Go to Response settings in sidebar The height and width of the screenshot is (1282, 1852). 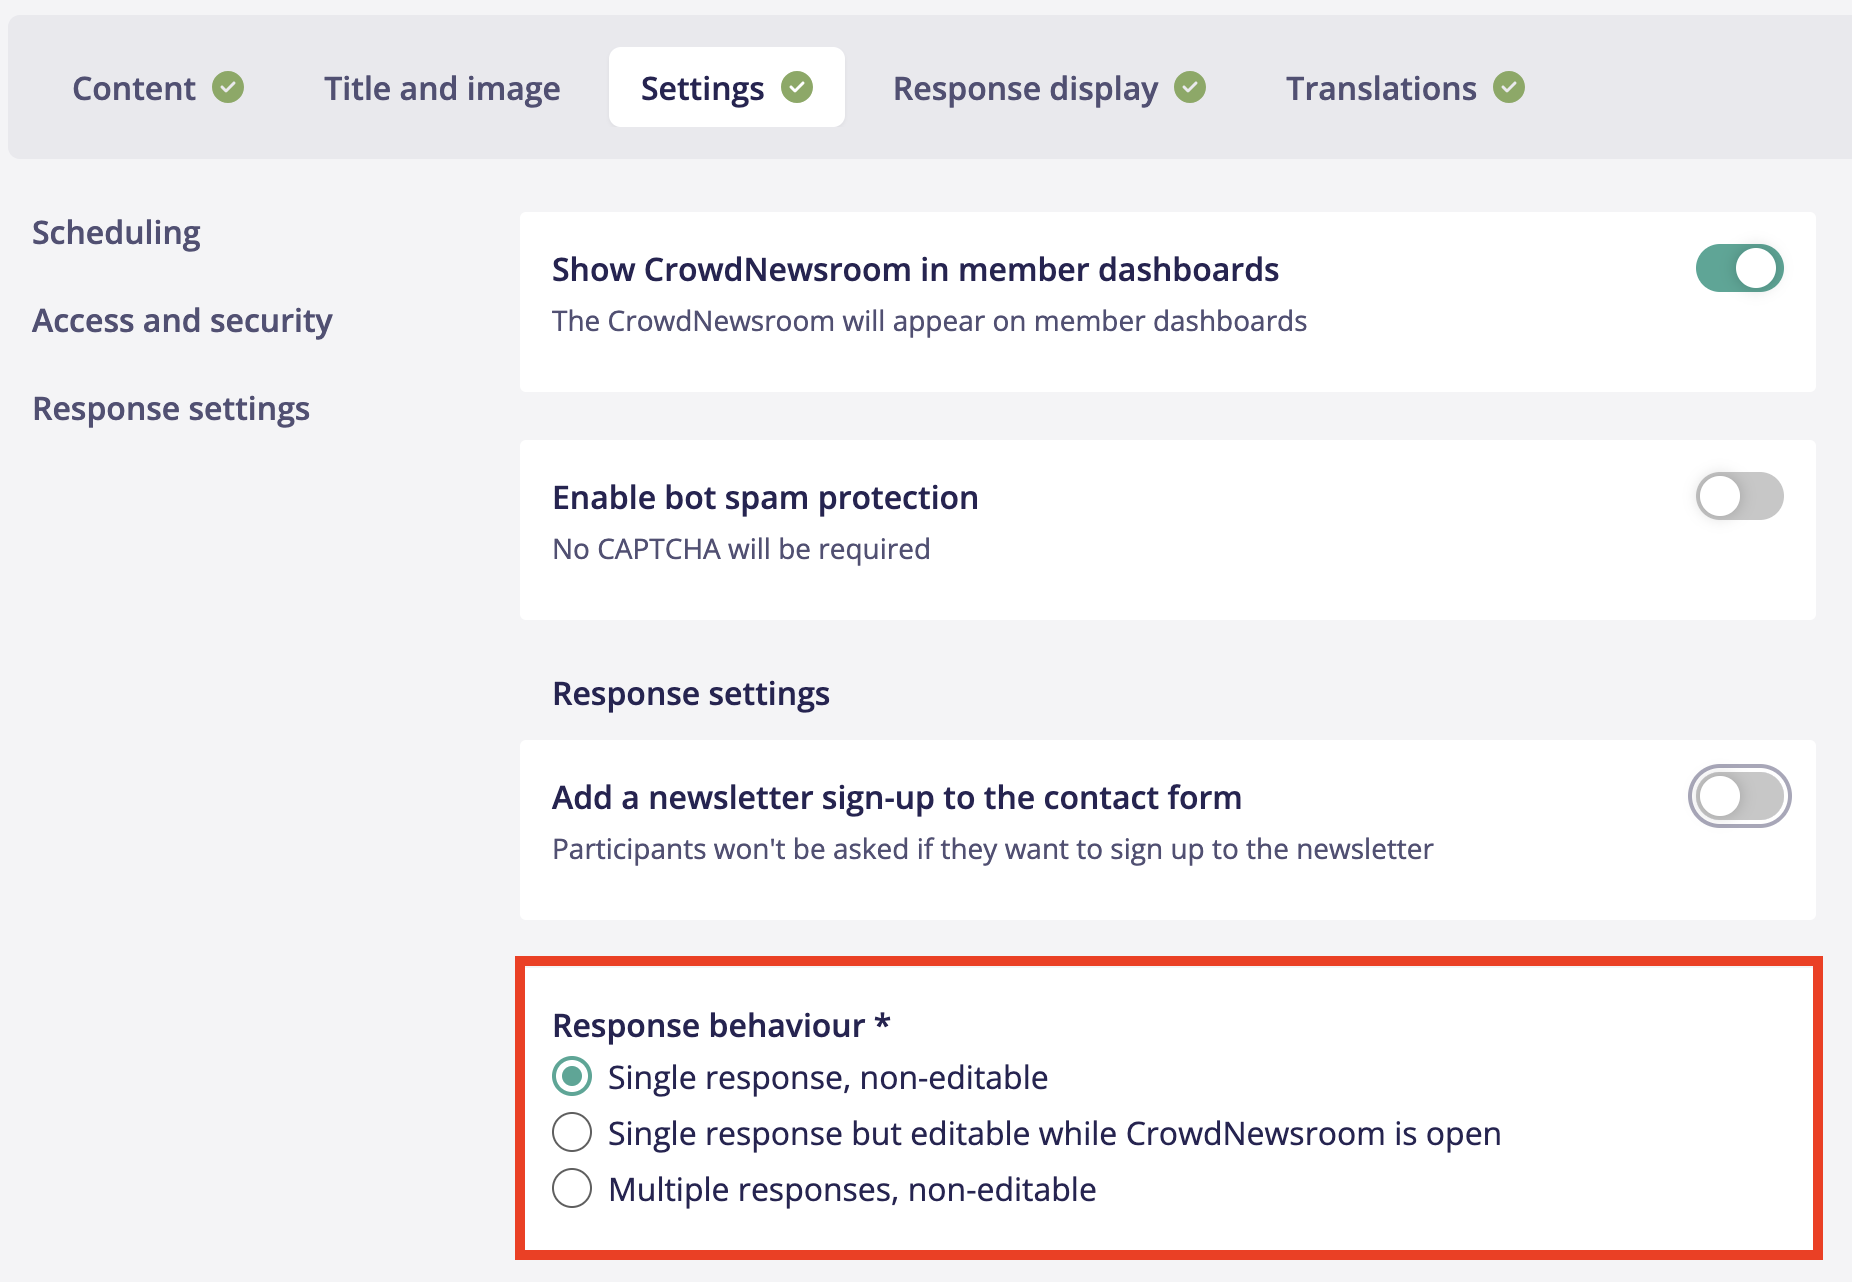pos(171,408)
